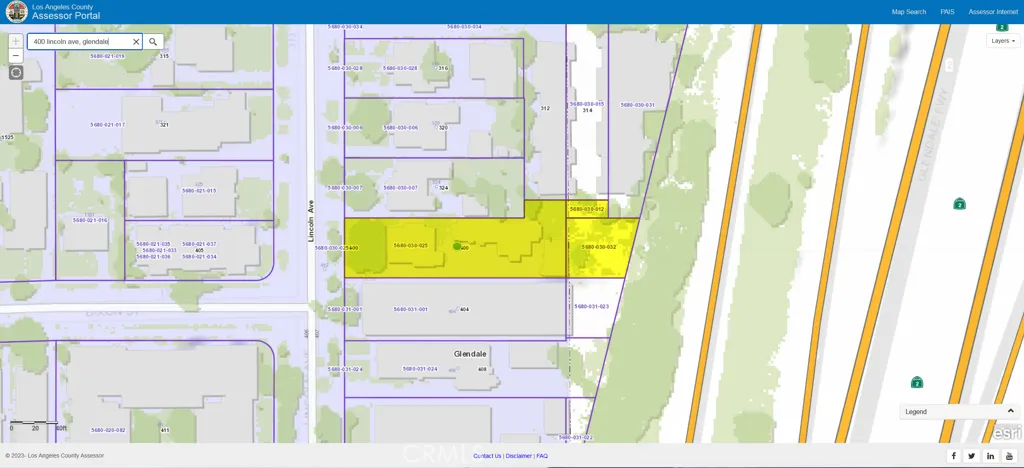1024x468 pixels.
Task: Click parcel label 5680-020-082
Action: click(108, 430)
